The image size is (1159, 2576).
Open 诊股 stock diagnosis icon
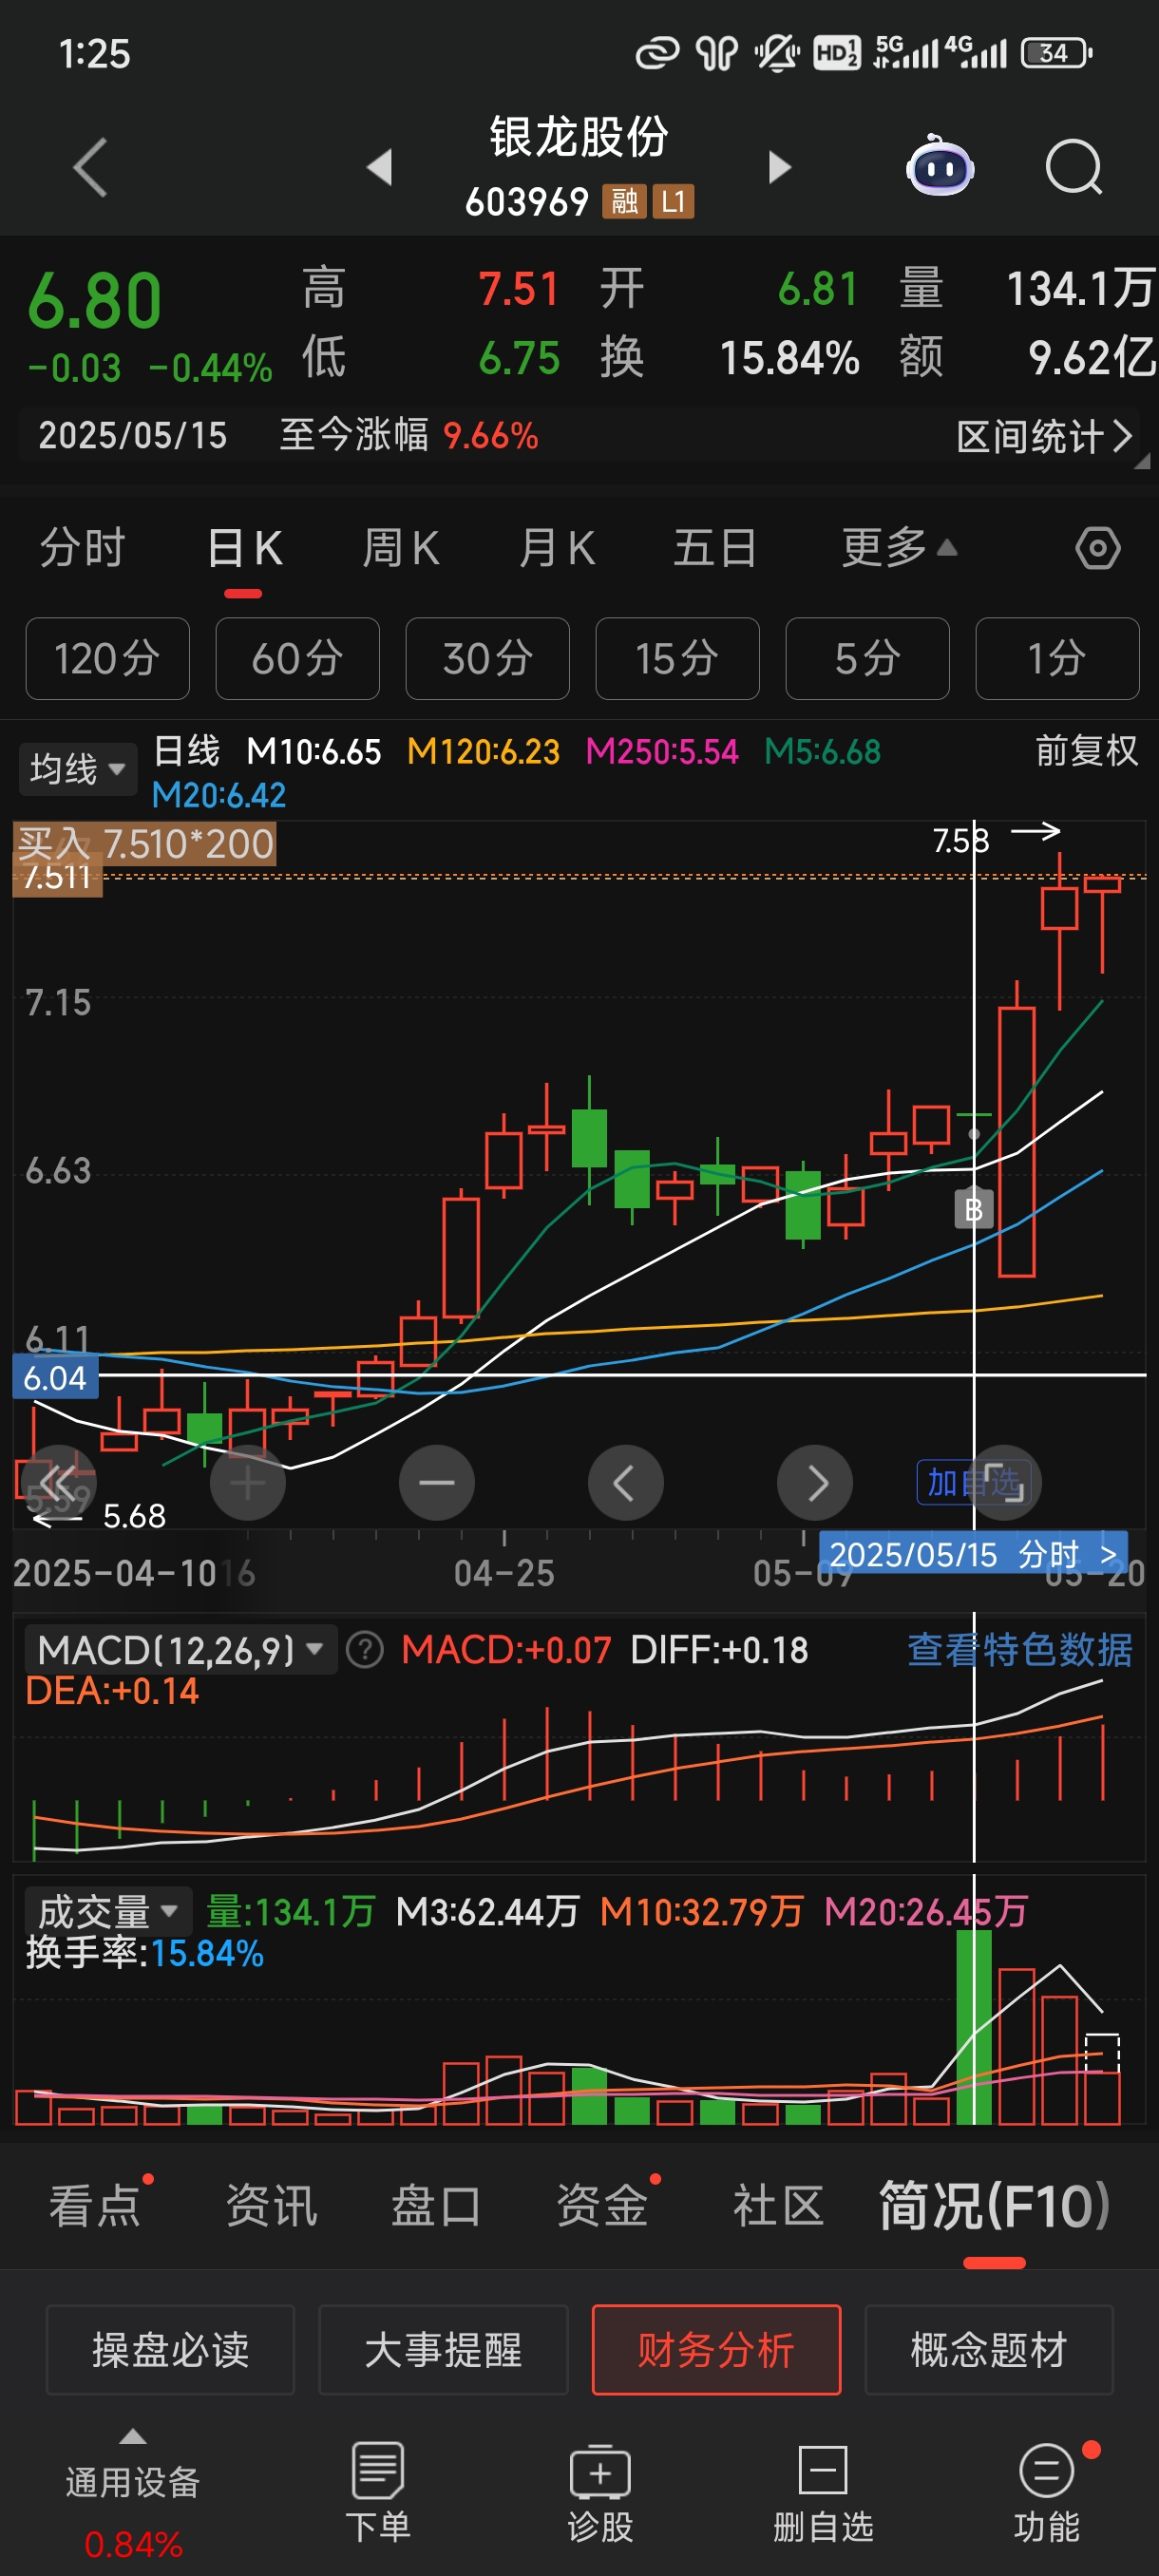pos(600,2493)
